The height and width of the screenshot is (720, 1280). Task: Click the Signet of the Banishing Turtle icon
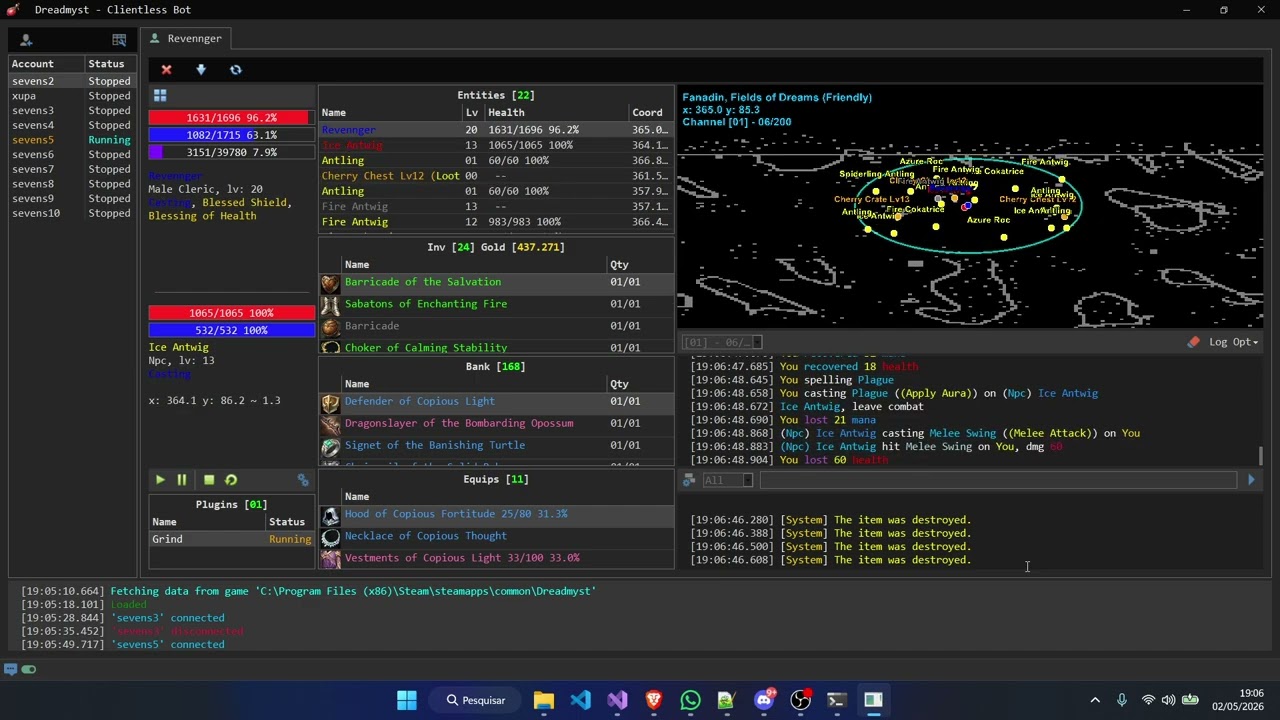click(x=330, y=446)
